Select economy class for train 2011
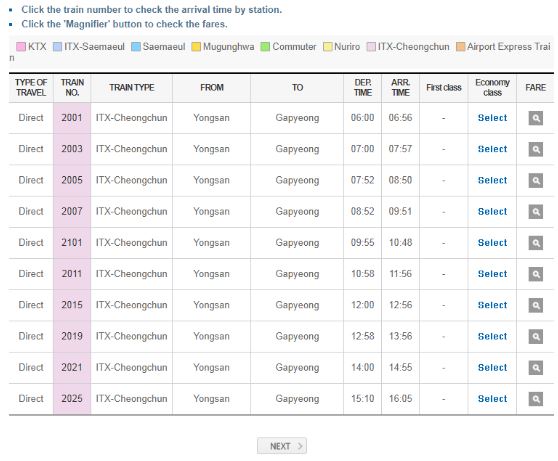558x461 pixels. click(x=492, y=274)
